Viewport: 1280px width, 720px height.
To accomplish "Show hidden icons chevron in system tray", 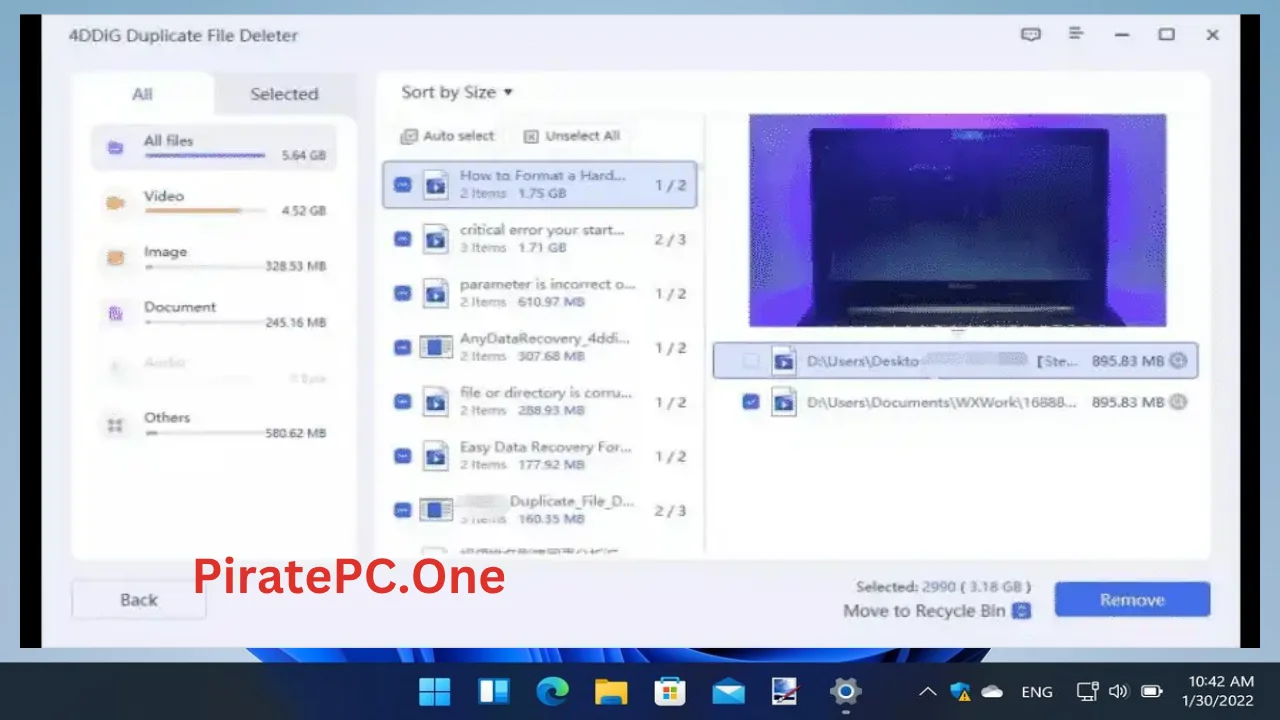I will (x=928, y=691).
